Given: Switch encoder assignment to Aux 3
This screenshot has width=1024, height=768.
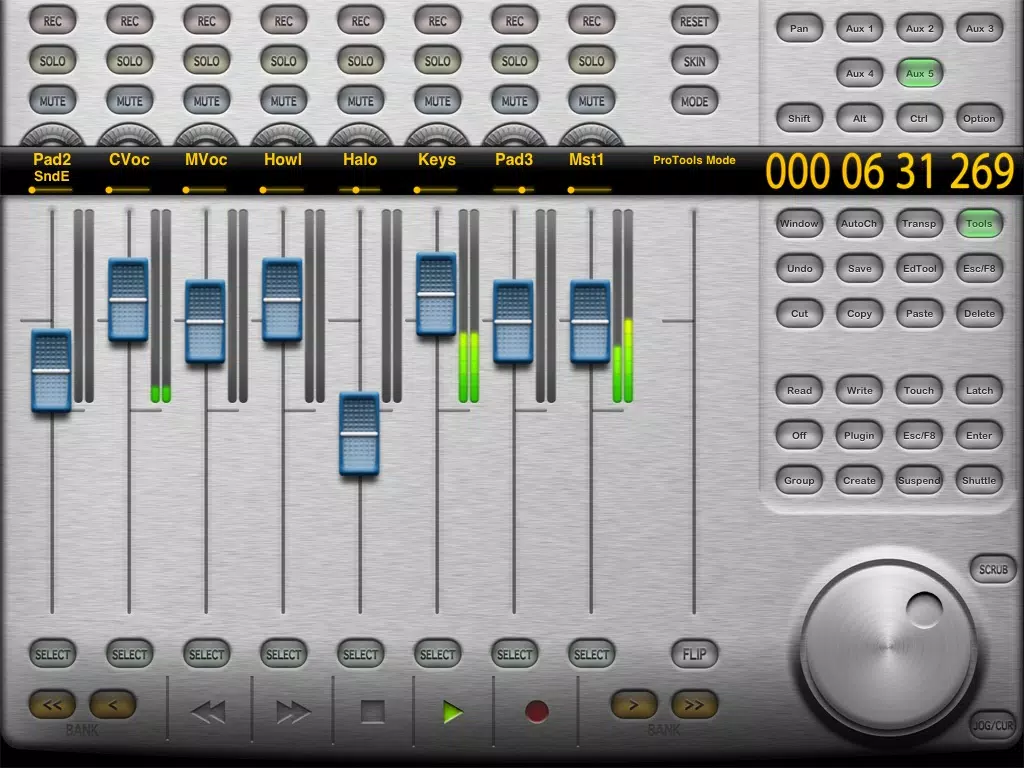Looking at the screenshot, I should tap(980, 28).
